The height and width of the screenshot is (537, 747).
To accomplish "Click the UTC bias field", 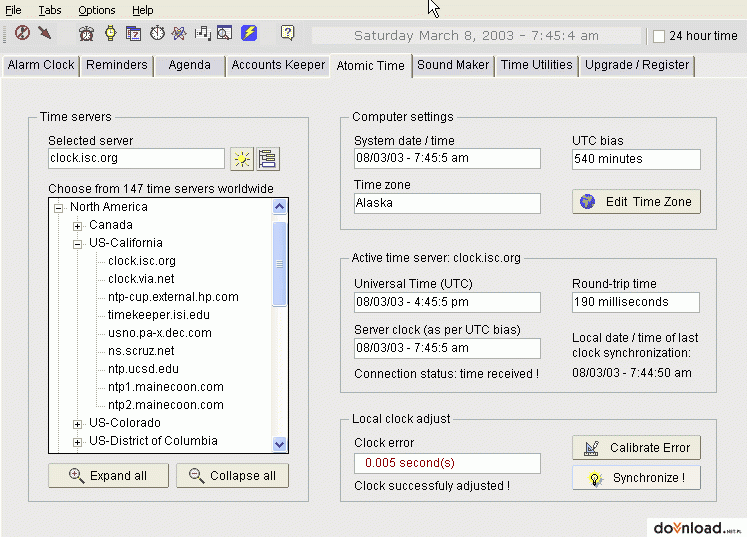I will [636, 159].
